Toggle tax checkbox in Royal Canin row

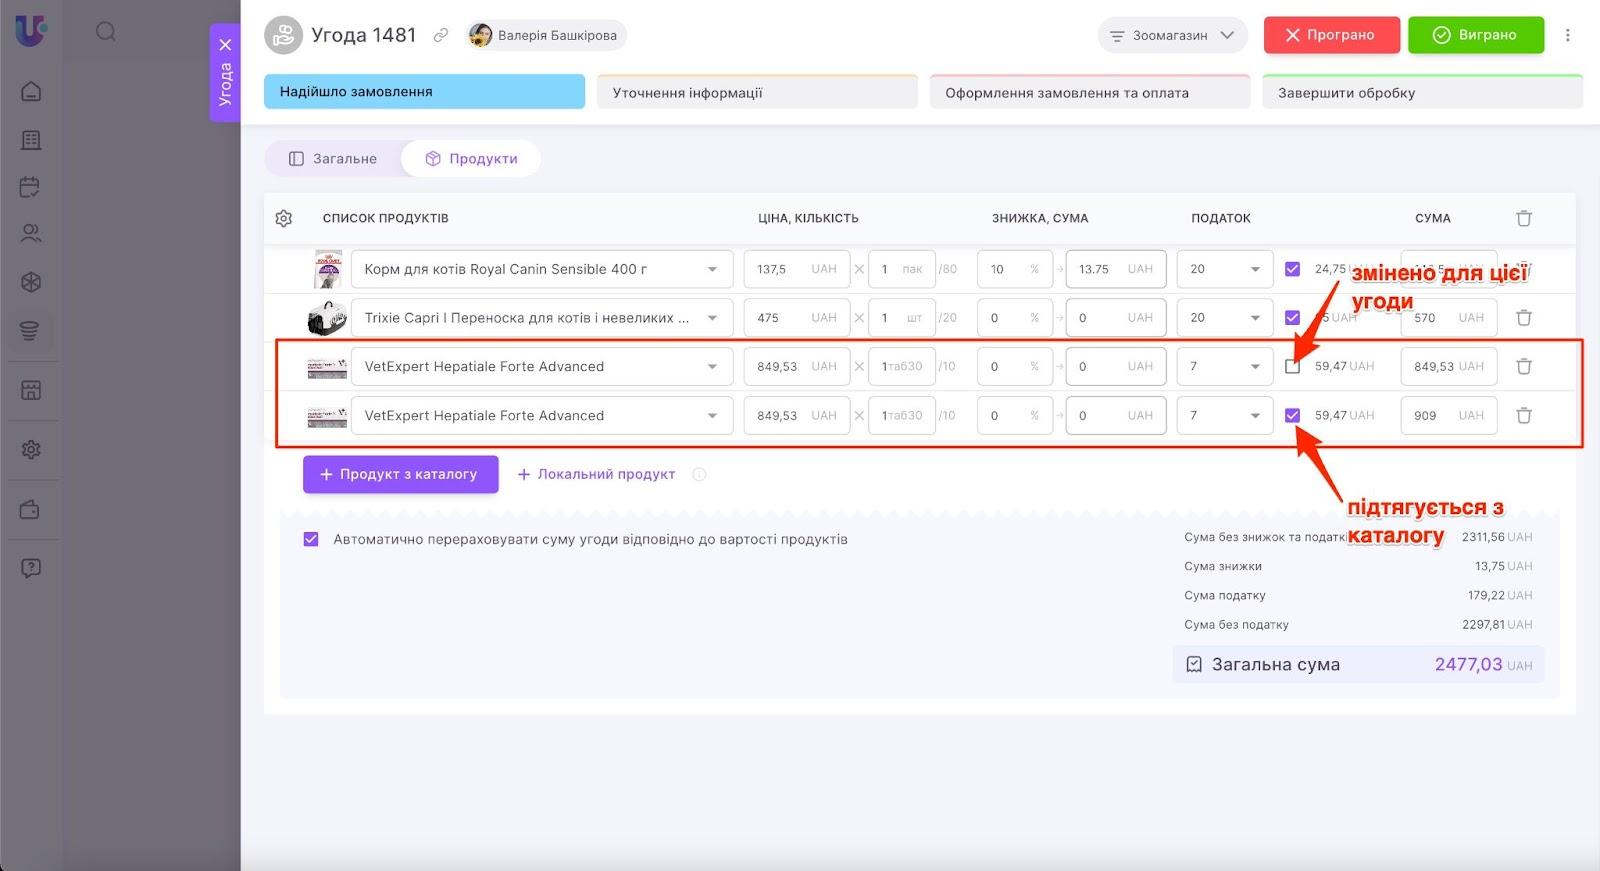coord(1292,269)
